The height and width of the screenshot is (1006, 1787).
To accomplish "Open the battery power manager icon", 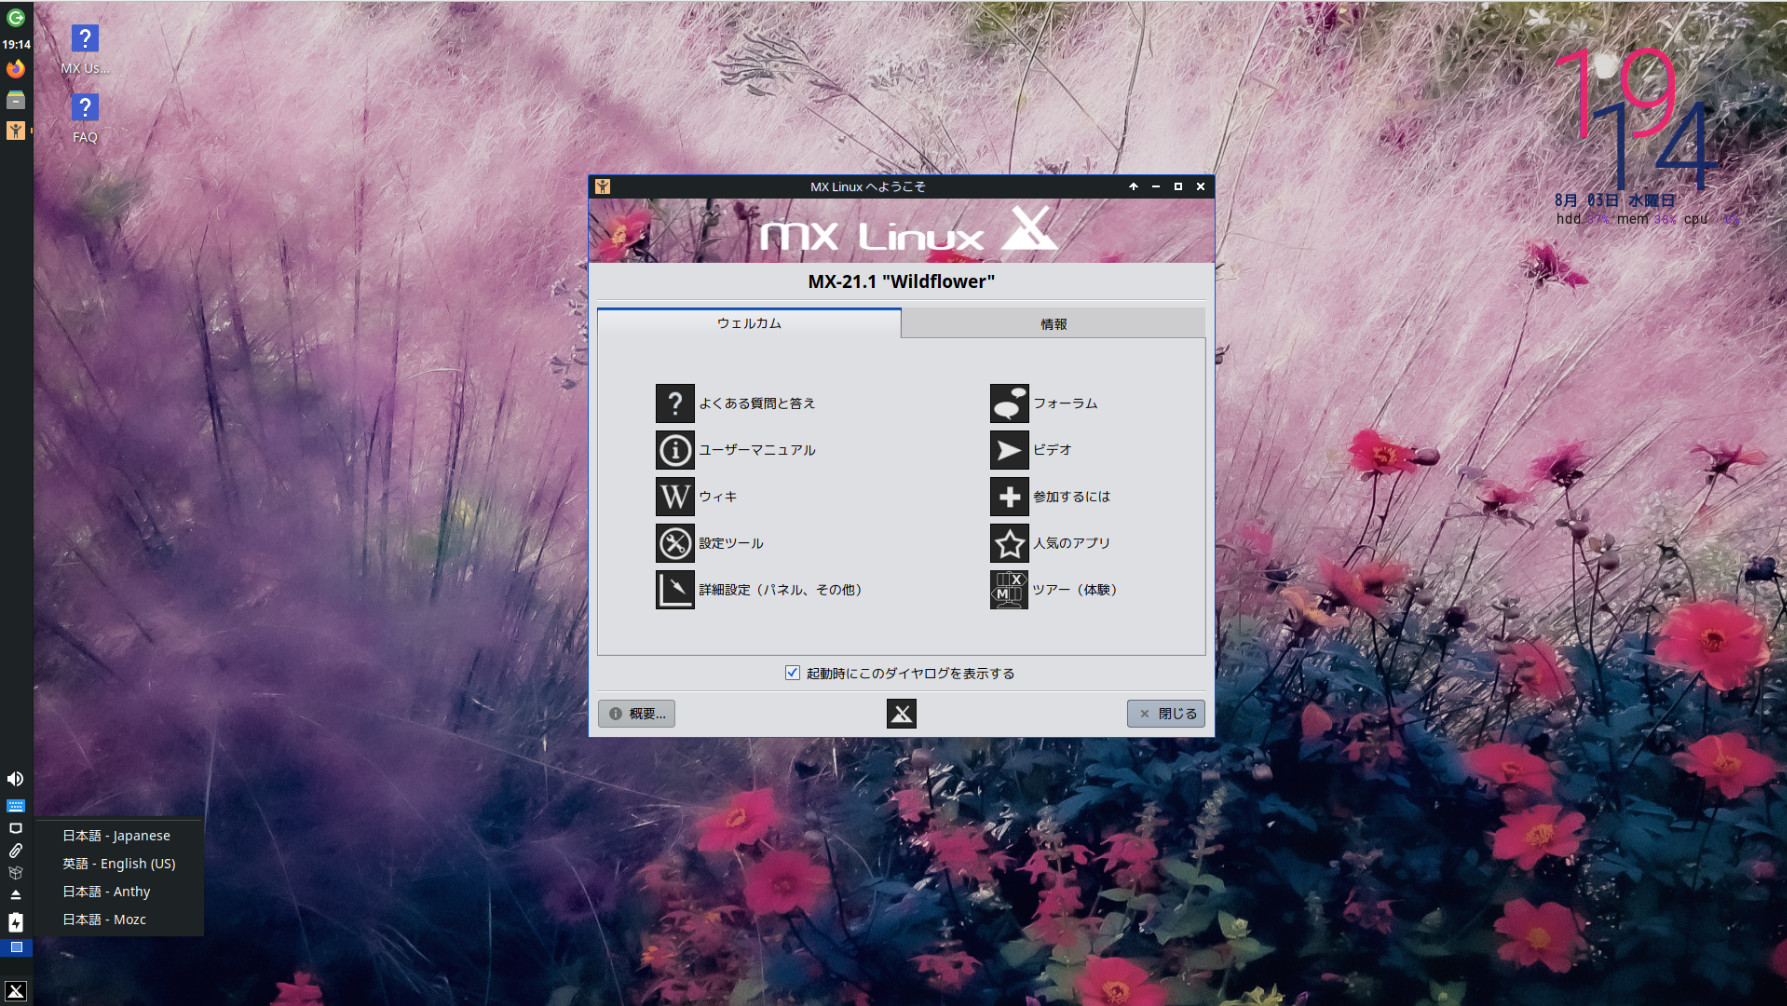I will click(15, 922).
